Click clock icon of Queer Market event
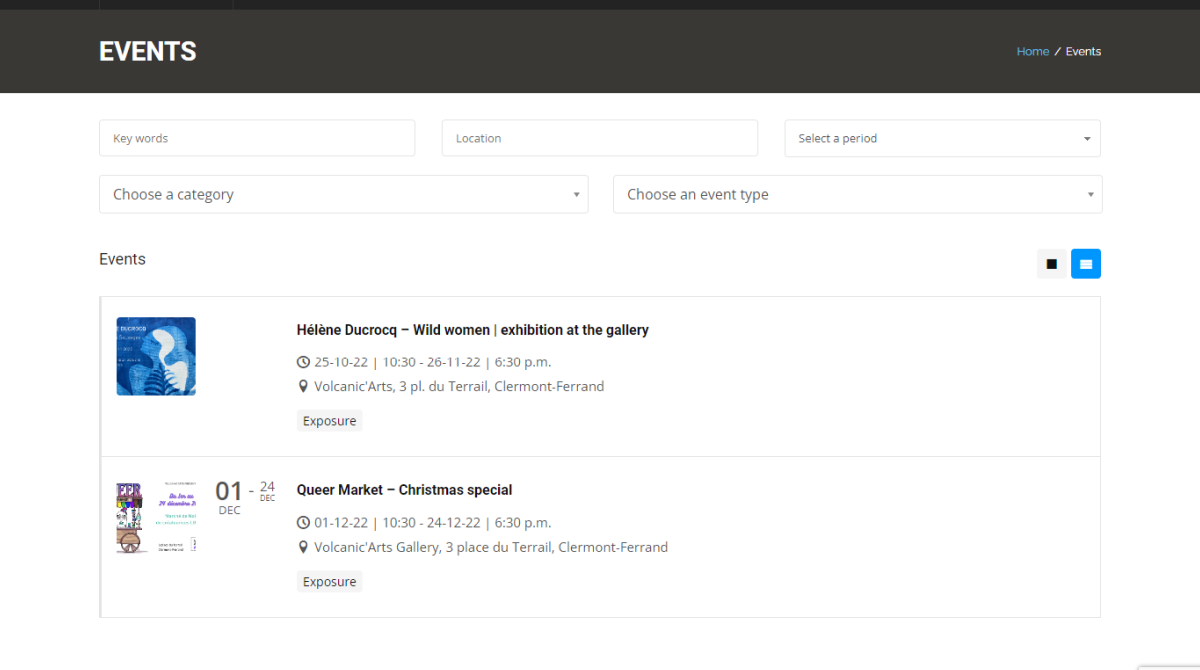The image size is (1200, 670). point(304,523)
